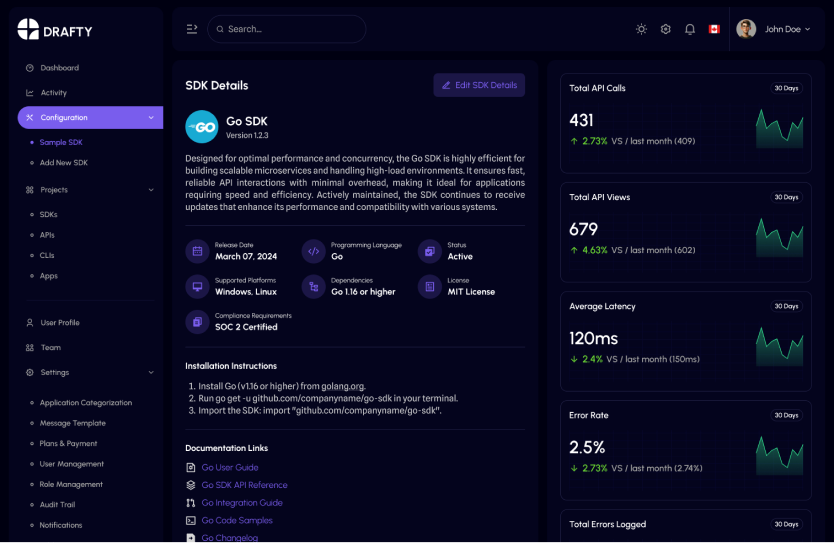Select Add New SDK in sidebar

tap(64, 163)
